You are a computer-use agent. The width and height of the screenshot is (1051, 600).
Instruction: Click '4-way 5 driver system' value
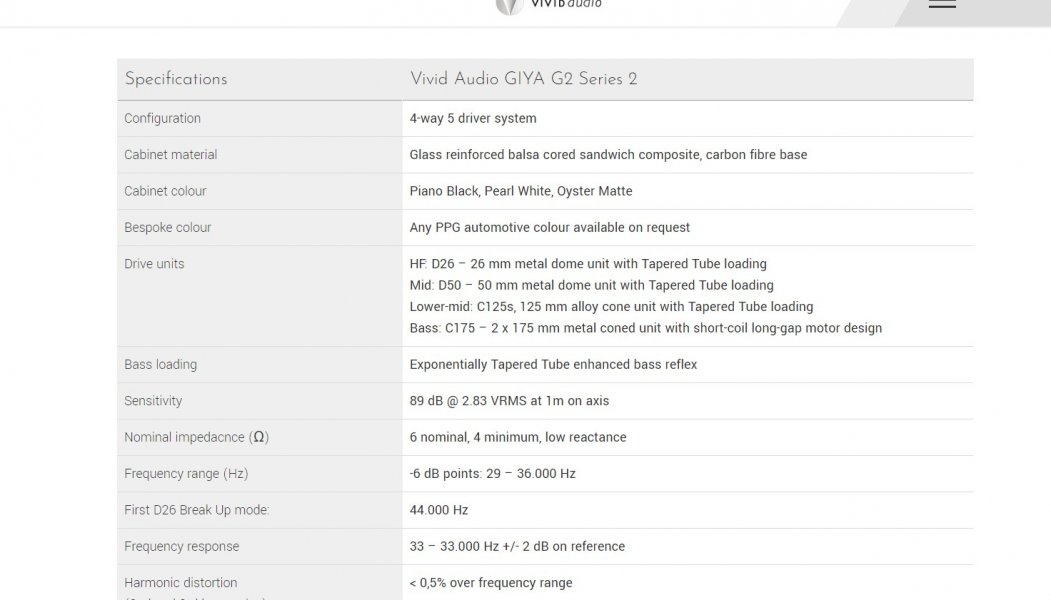473,118
